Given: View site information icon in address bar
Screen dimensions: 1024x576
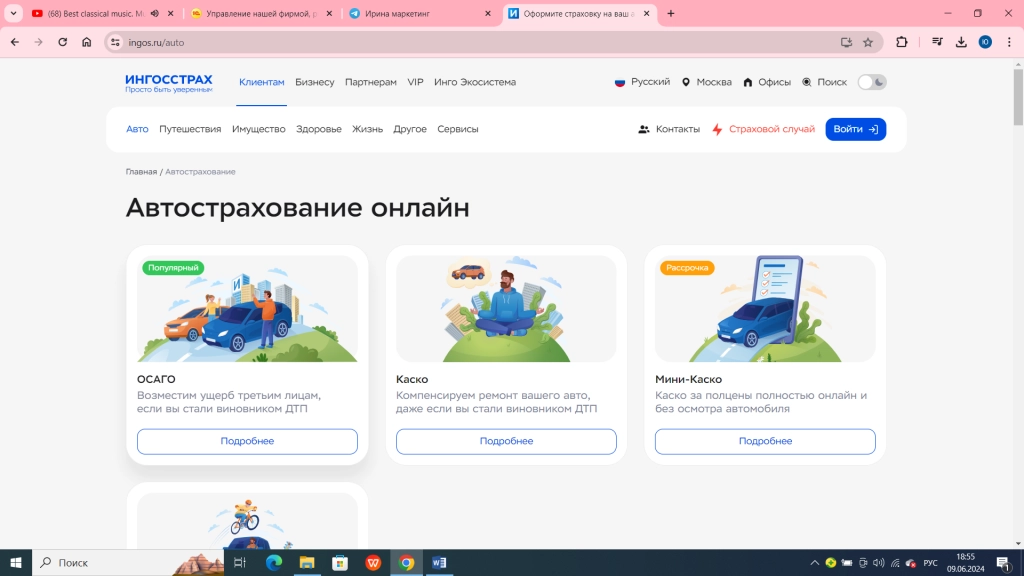Looking at the screenshot, I should [x=115, y=42].
